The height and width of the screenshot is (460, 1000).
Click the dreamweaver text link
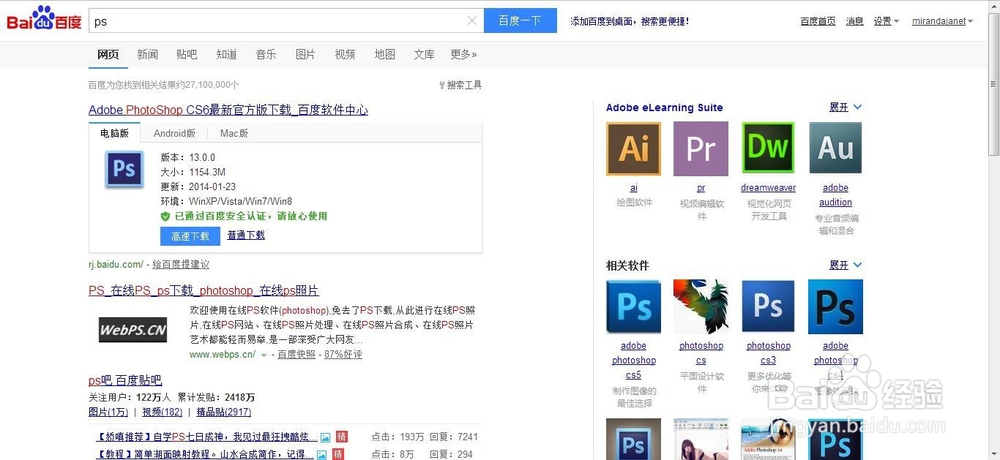[768, 188]
